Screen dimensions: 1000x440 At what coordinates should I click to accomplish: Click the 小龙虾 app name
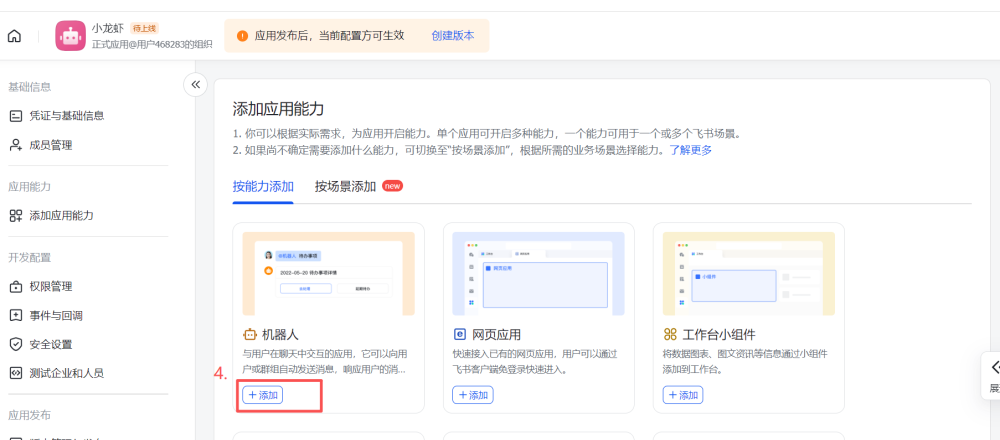(x=108, y=28)
